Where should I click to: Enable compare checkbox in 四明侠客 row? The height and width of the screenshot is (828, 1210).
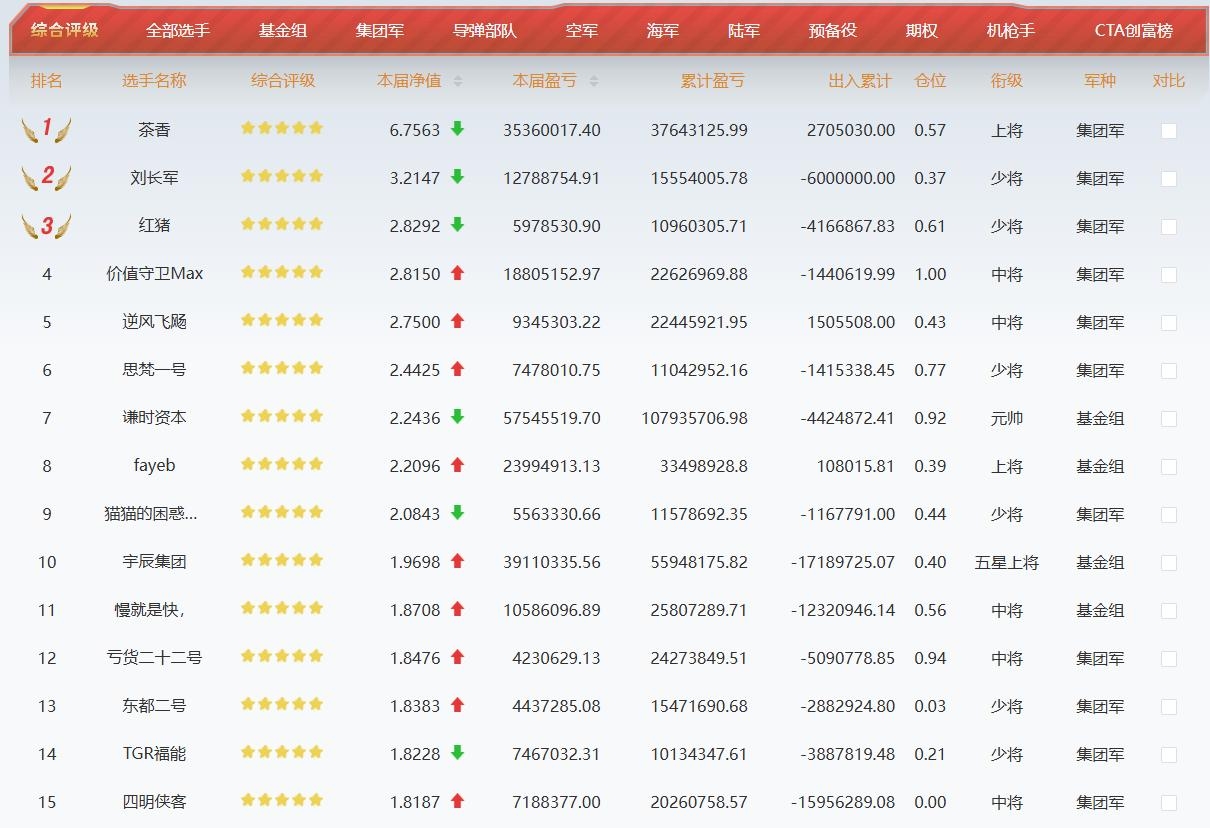coord(1169,802)
